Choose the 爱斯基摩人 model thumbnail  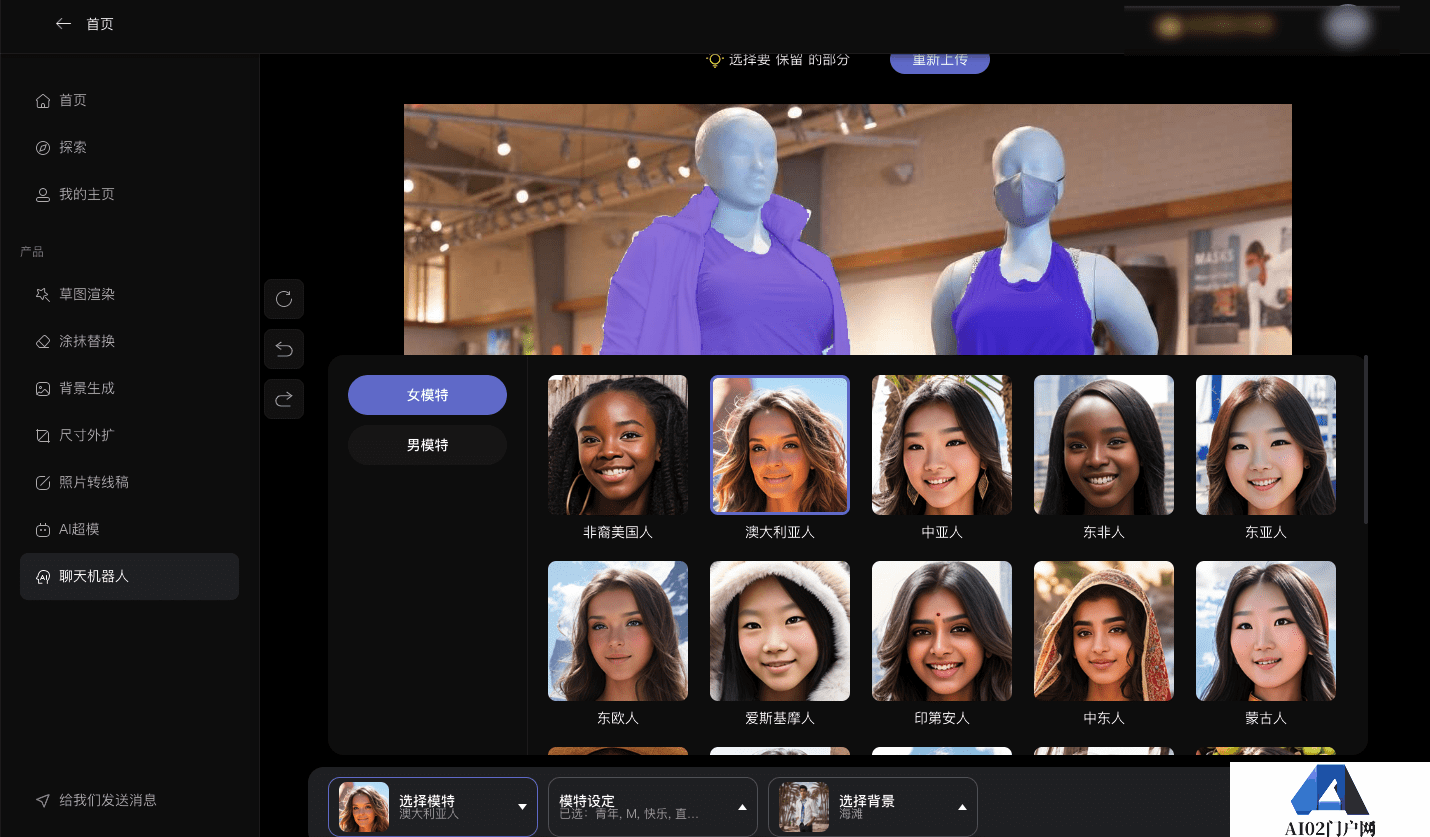pos(780,631)
